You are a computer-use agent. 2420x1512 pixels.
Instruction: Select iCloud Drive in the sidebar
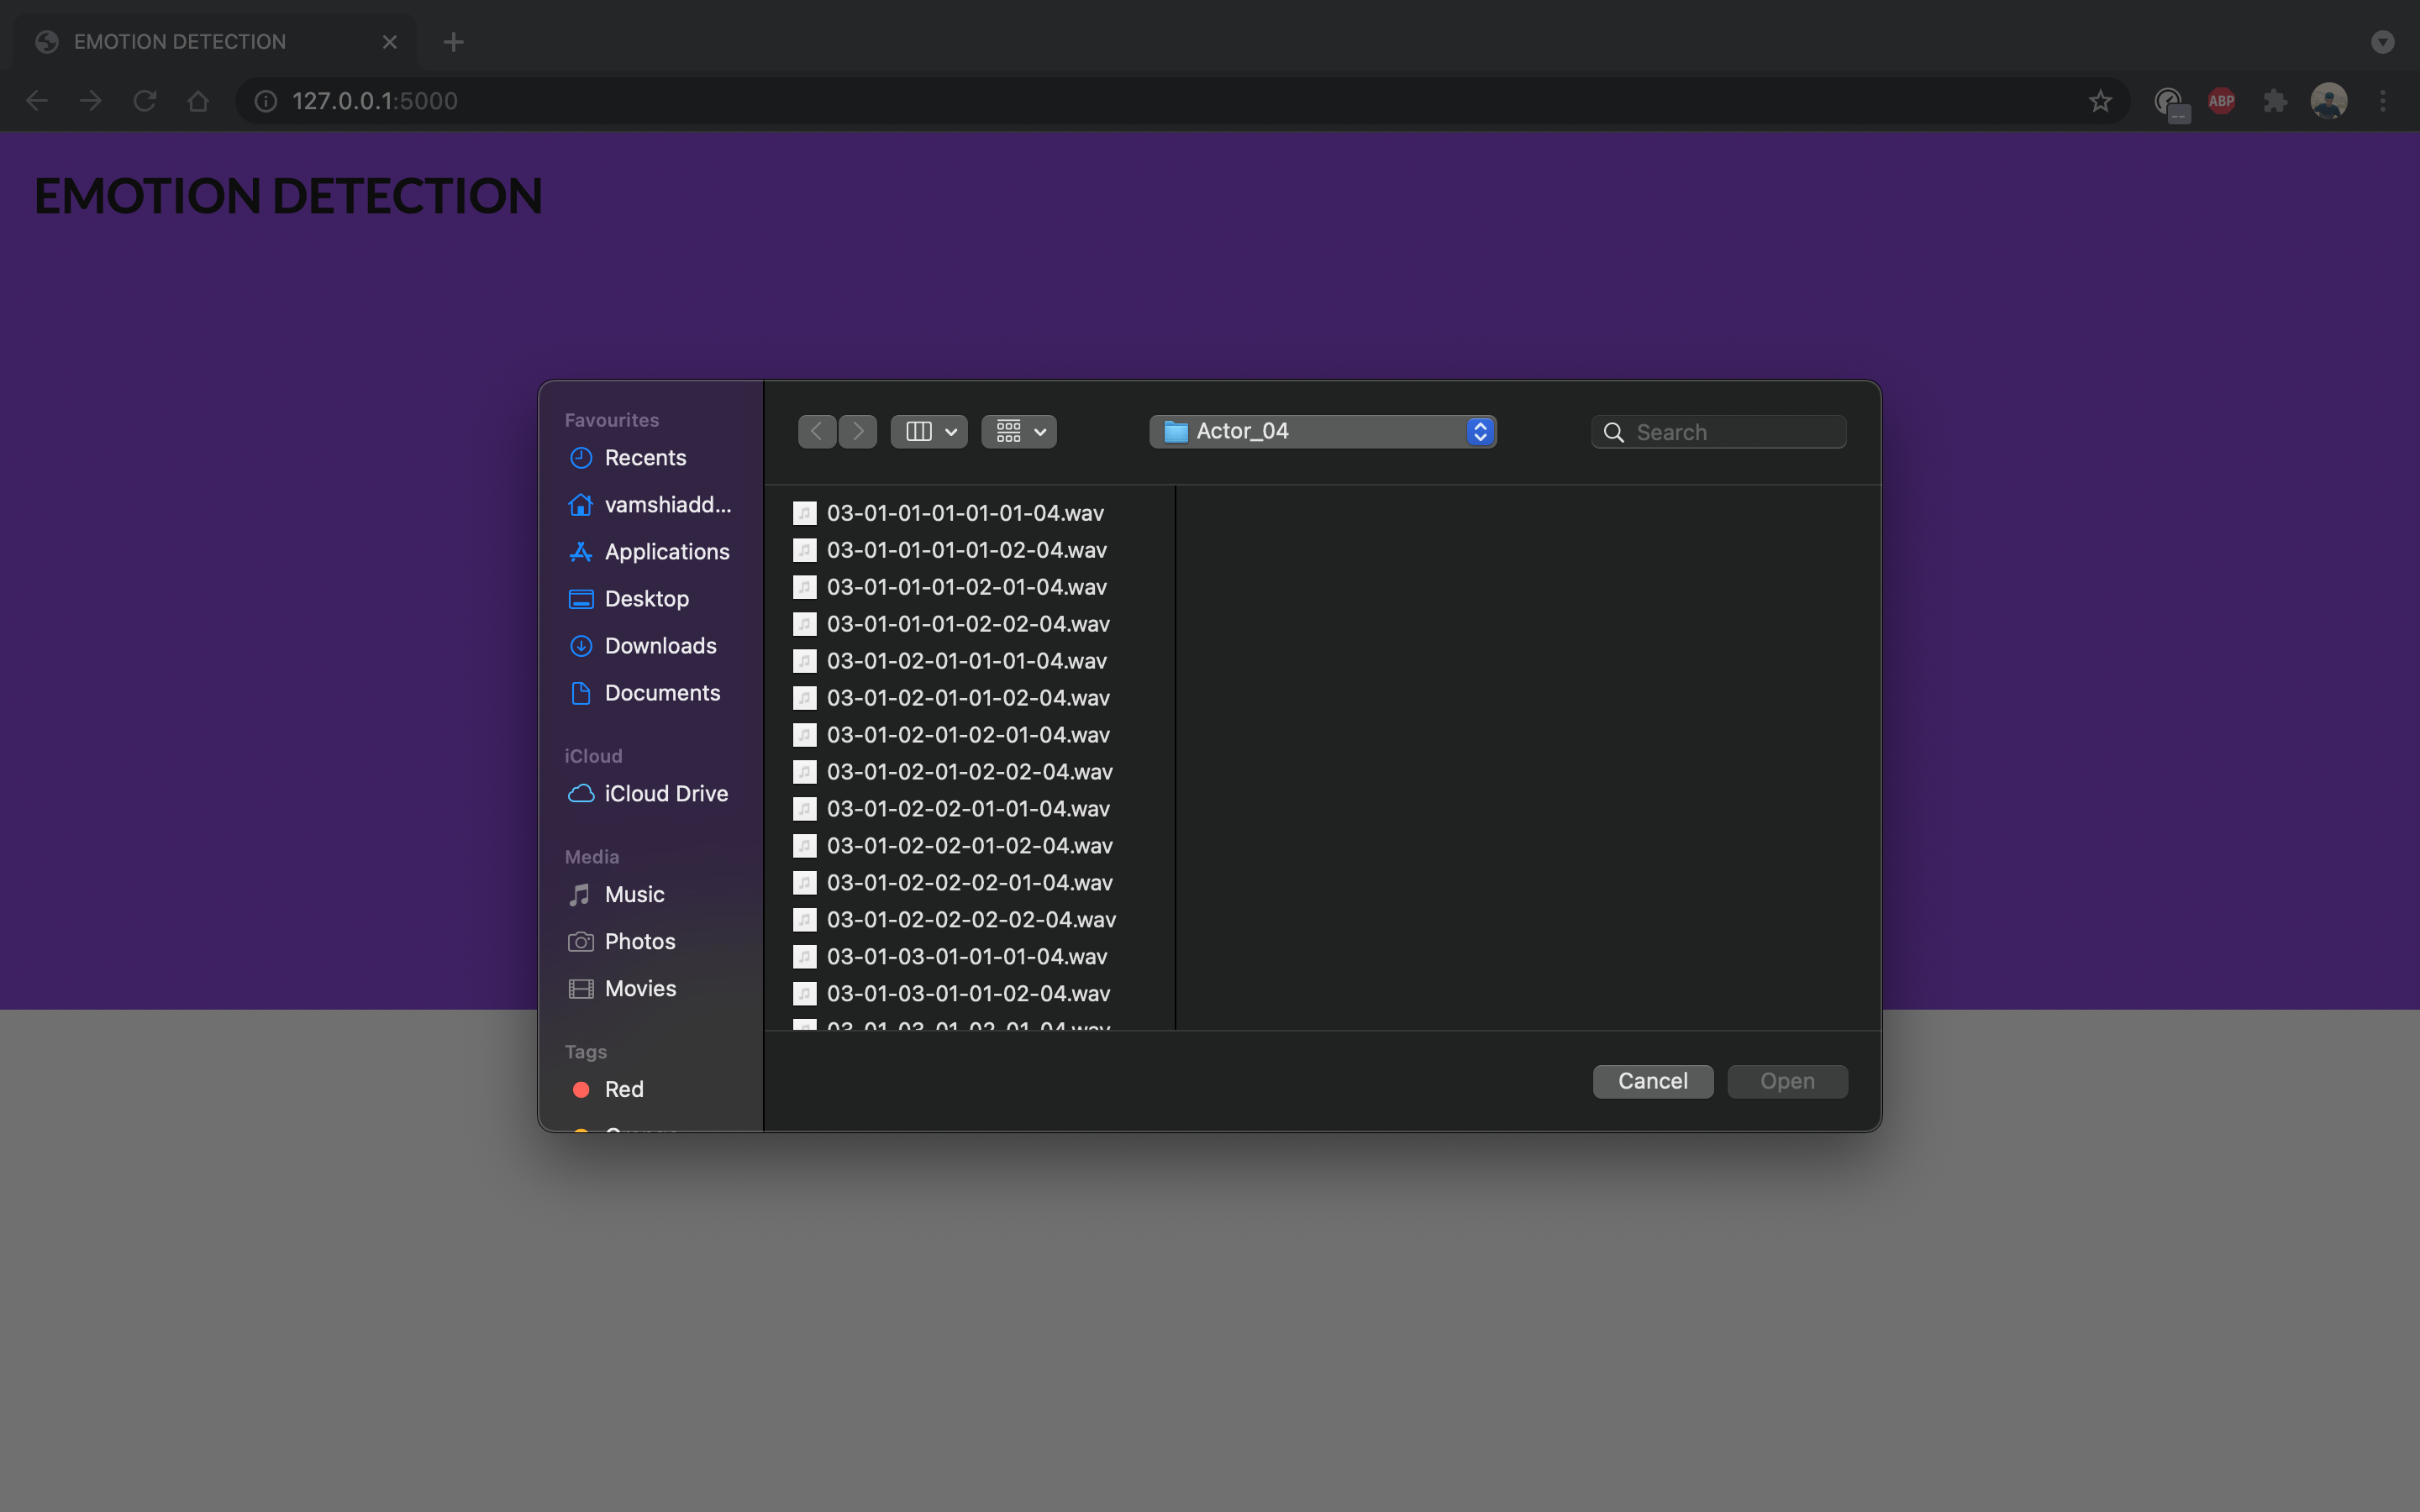[666, 793]
